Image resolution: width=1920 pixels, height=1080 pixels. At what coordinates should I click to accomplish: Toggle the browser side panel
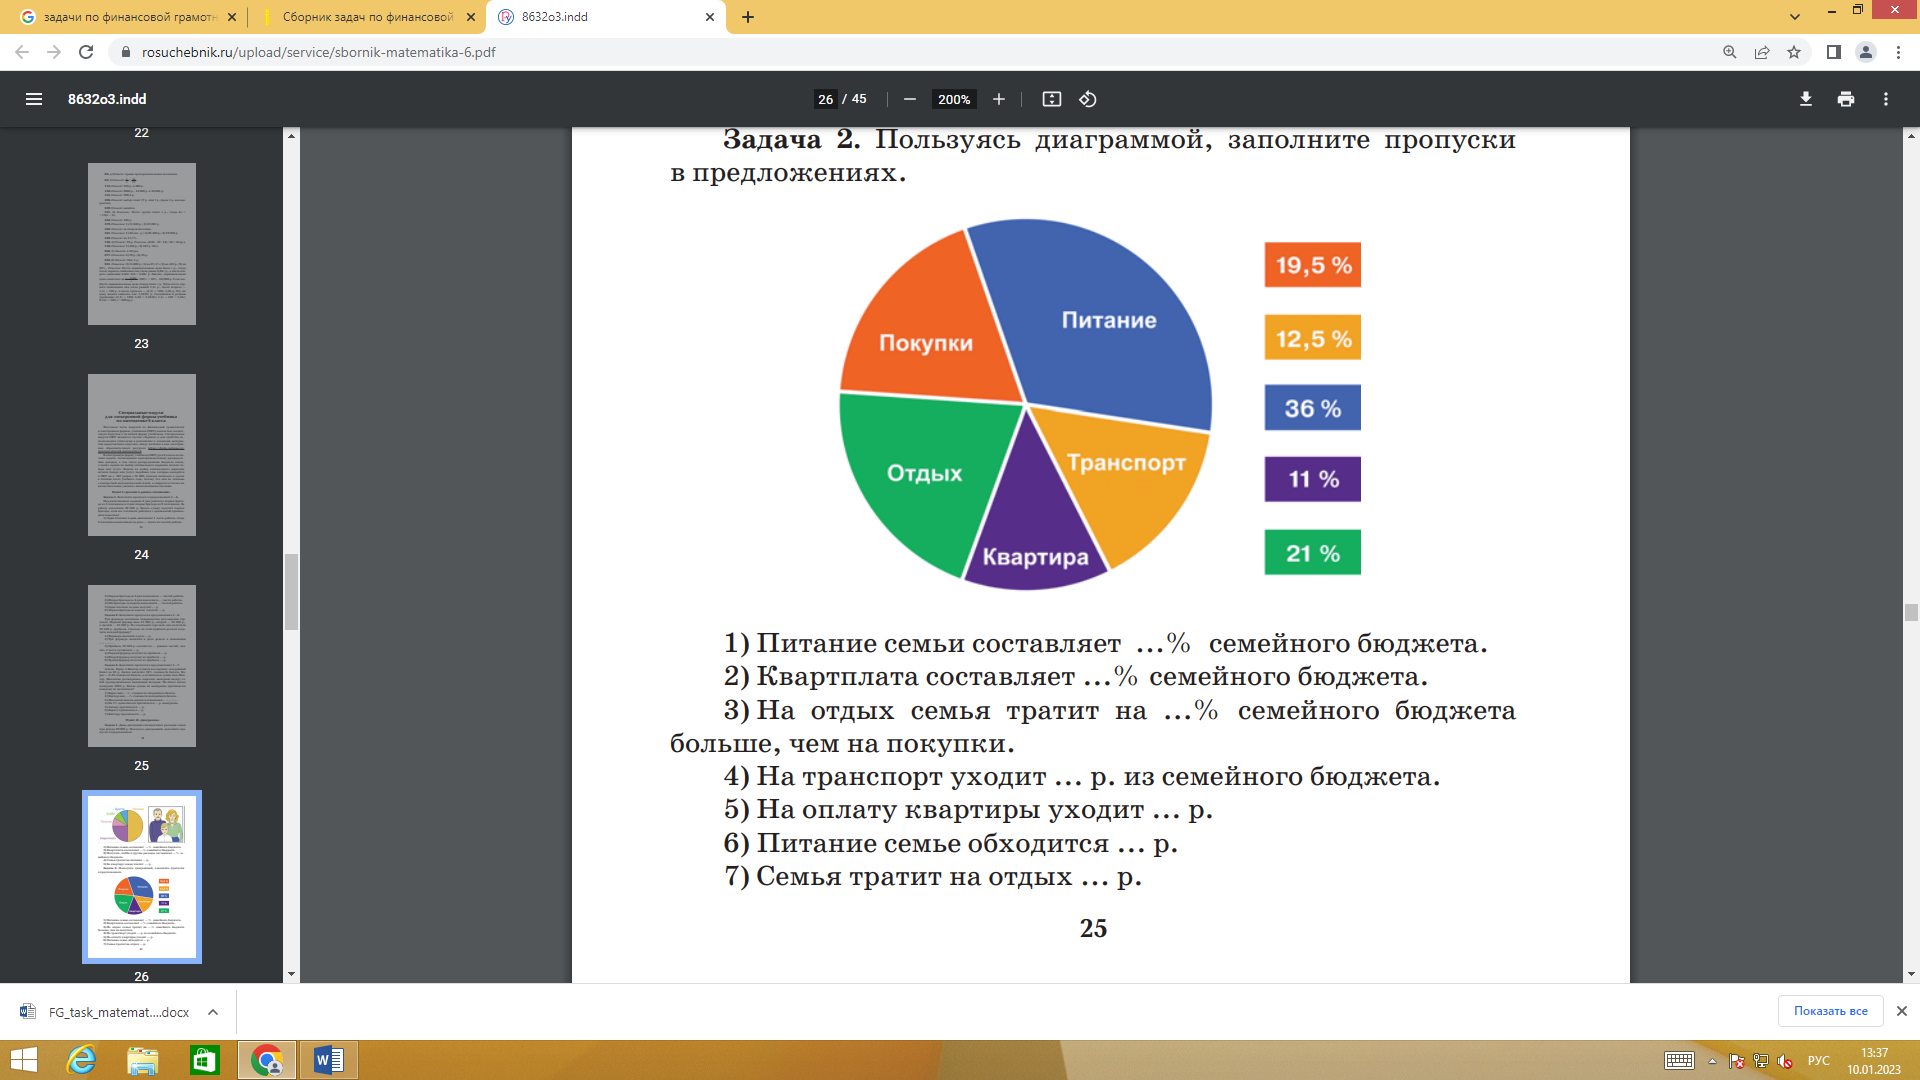[x=1833, y=52]
